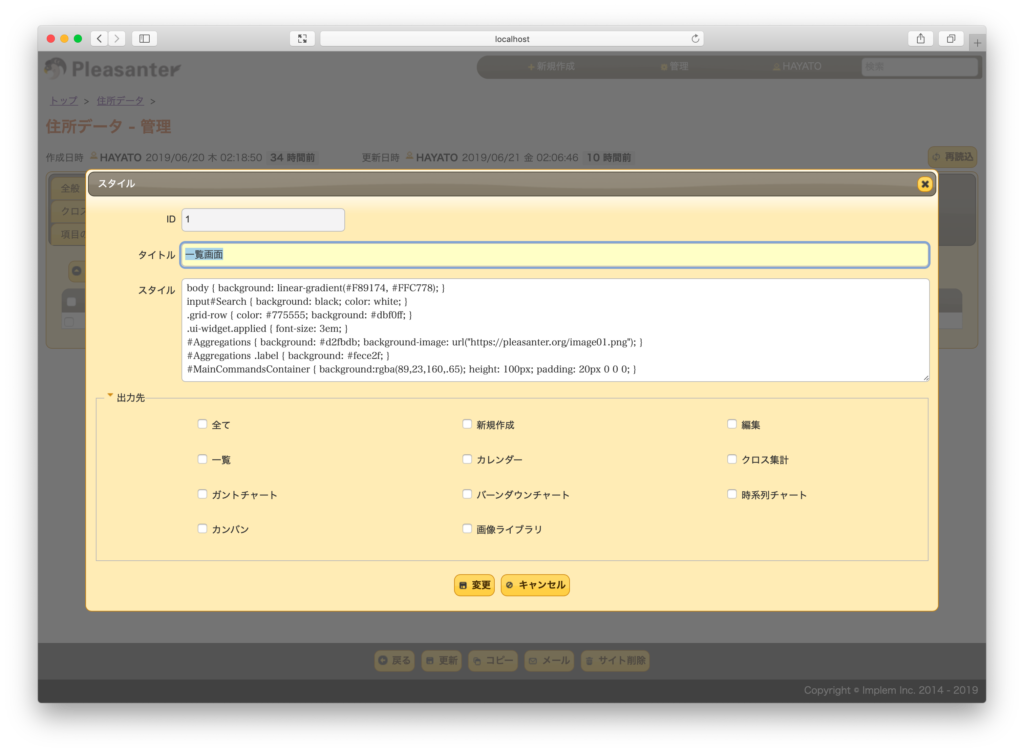Toggle the 時系列チャート checkbox

click(732, 494)
